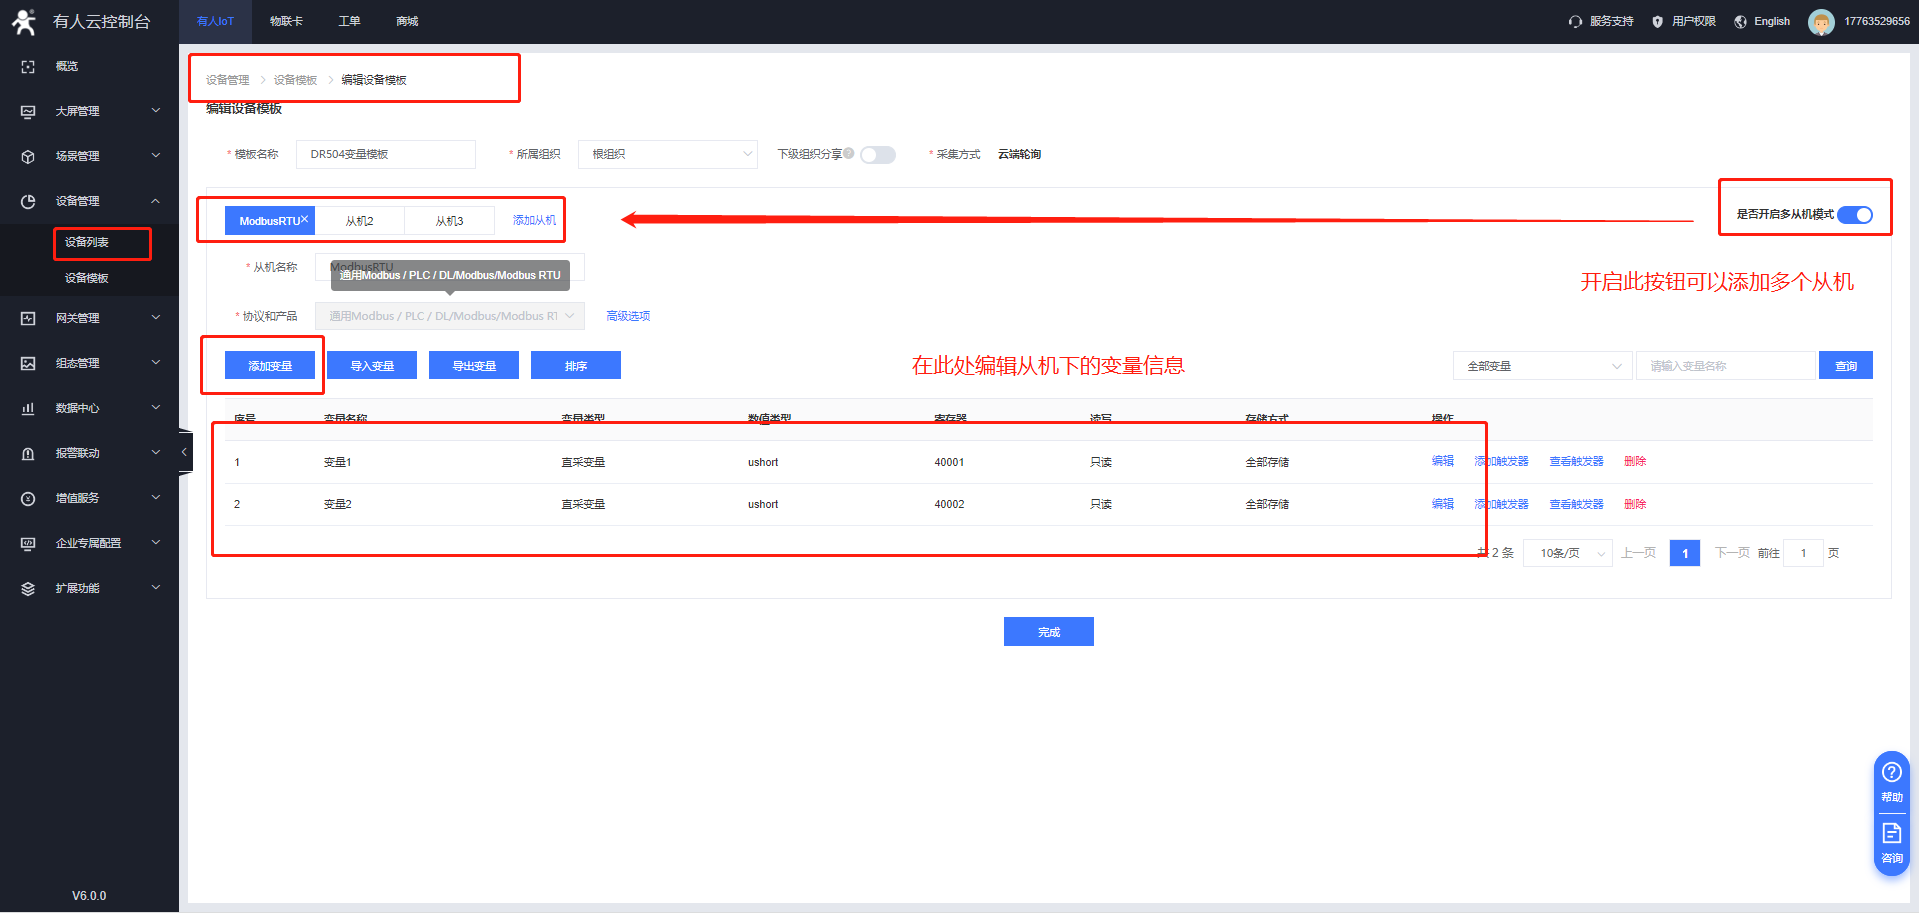Close the ModbusRTU slave tab
The image size is (1919, 913).
[304, 219]
